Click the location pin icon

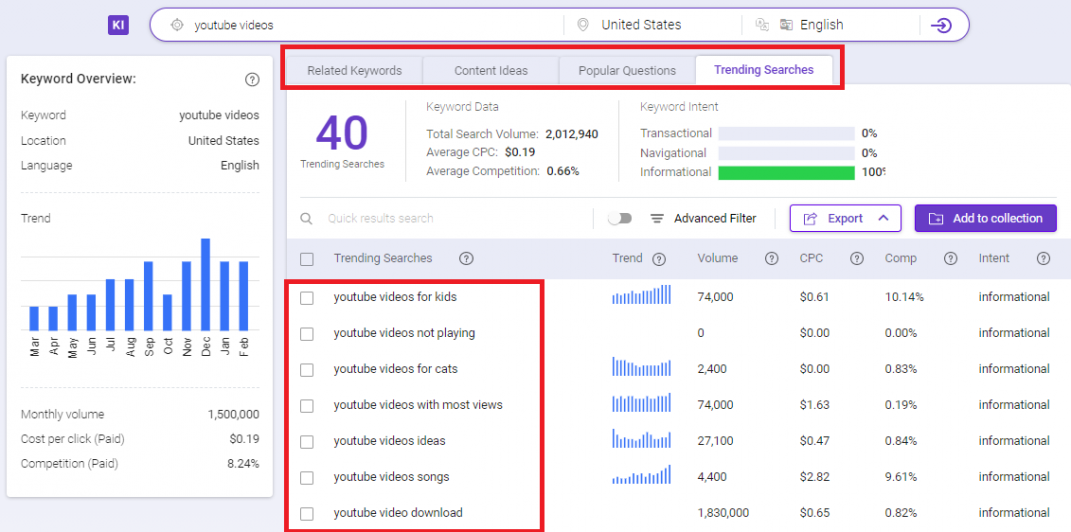click(583, 25)
